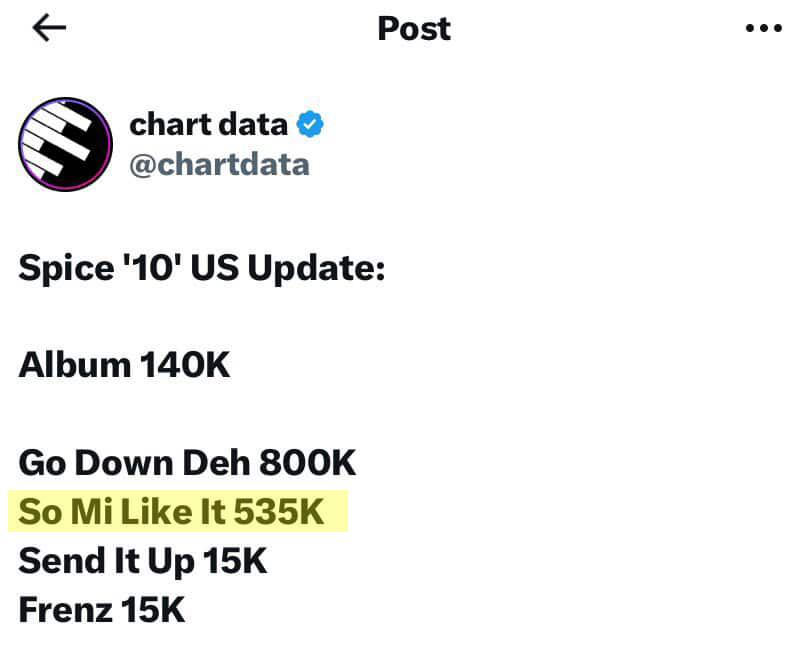
Task: Click the Send It Up 15K line
Action: 143,561
